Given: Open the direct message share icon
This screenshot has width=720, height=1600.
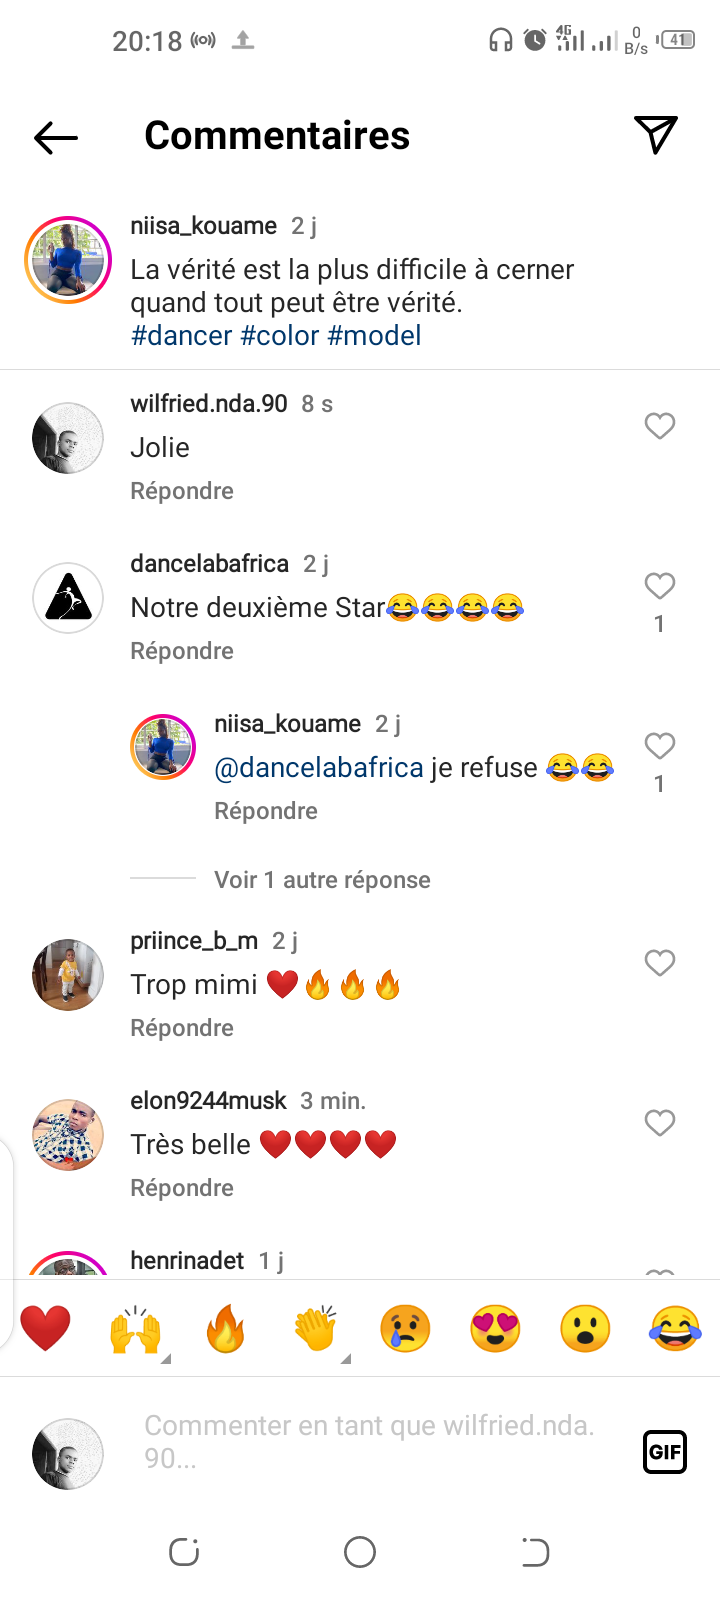Looking at the screenshot, I should point(656,135).
